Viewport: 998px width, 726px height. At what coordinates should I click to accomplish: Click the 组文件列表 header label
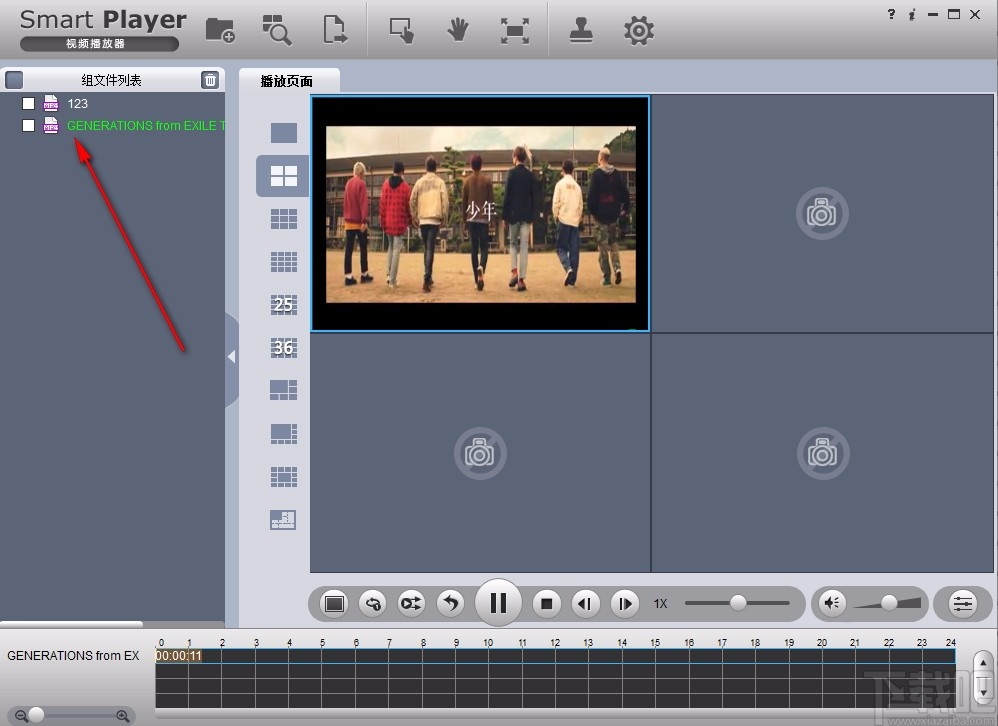pyautogui.click(x=111, y=80)
